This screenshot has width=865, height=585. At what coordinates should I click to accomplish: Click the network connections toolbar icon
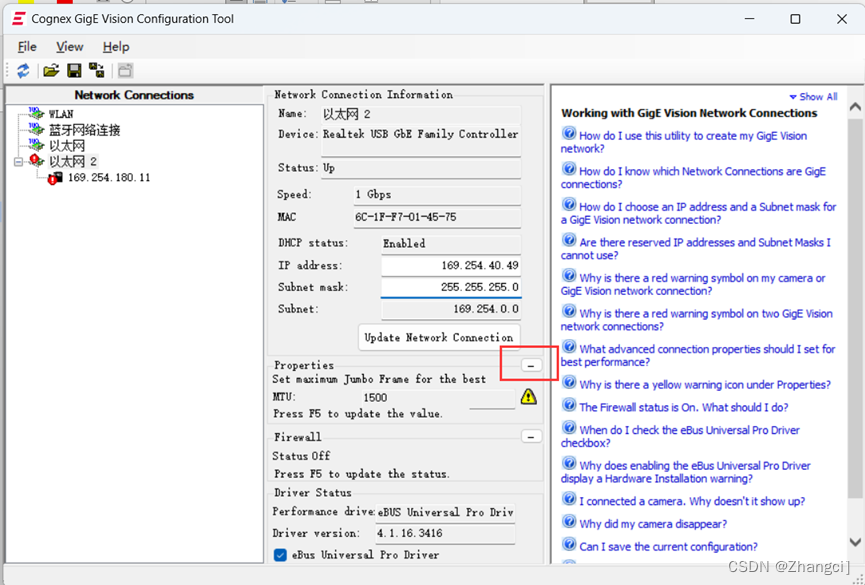point(97,71)
